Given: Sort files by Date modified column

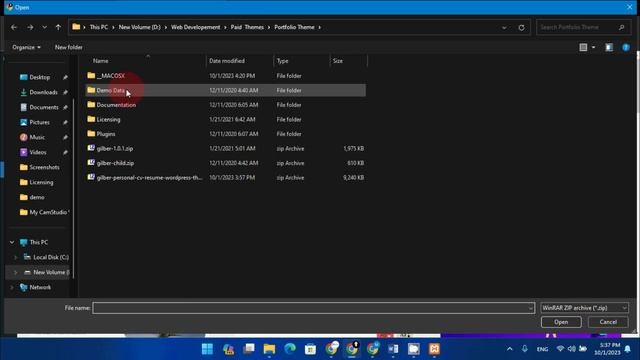Looking at the screenshot, I should [227, 61].
